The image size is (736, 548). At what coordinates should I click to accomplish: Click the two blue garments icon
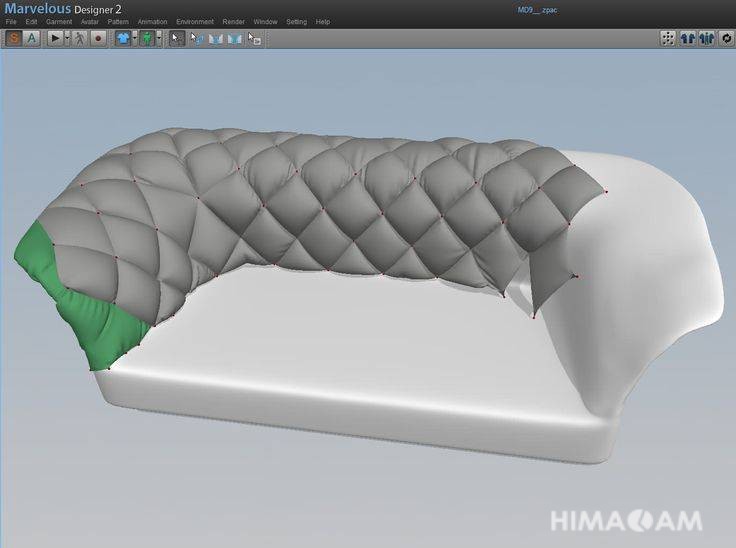click(x=688, y=38)
